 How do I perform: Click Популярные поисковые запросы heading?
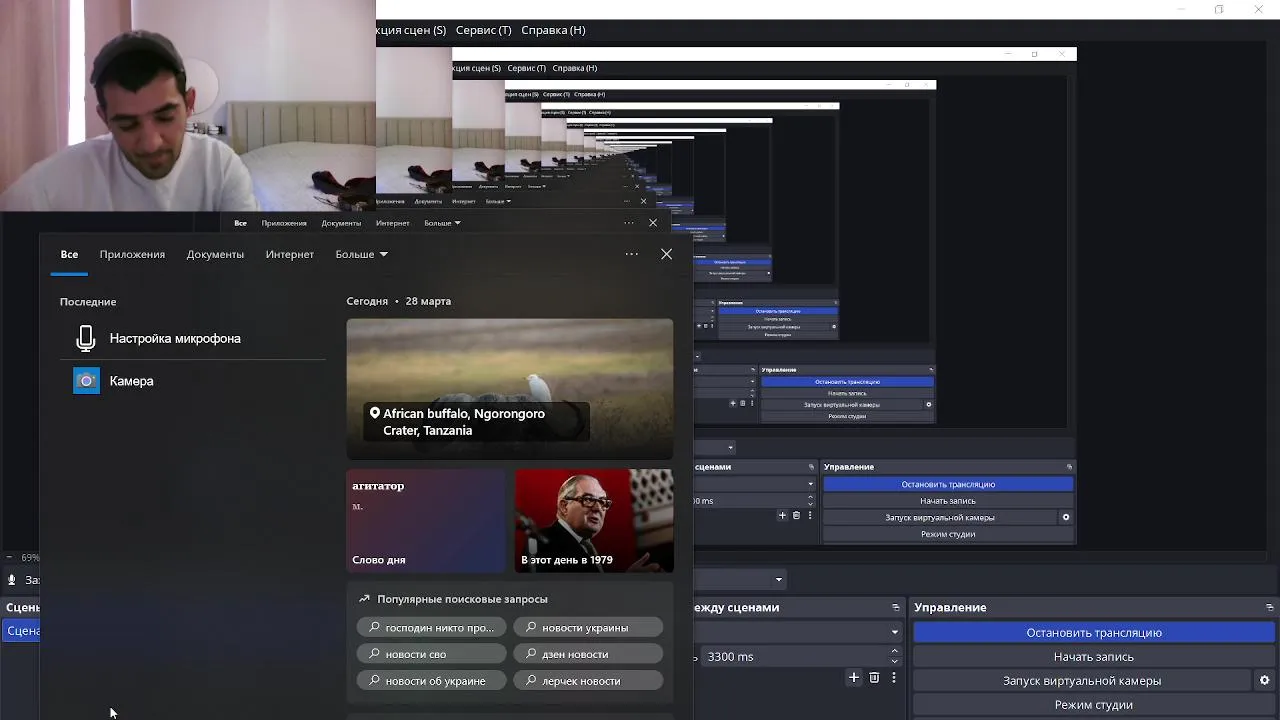(x=462, y=599)
